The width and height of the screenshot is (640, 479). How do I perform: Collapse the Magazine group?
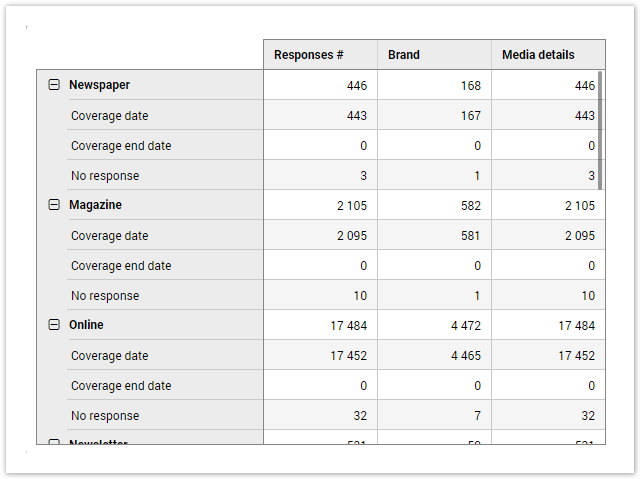54,205
